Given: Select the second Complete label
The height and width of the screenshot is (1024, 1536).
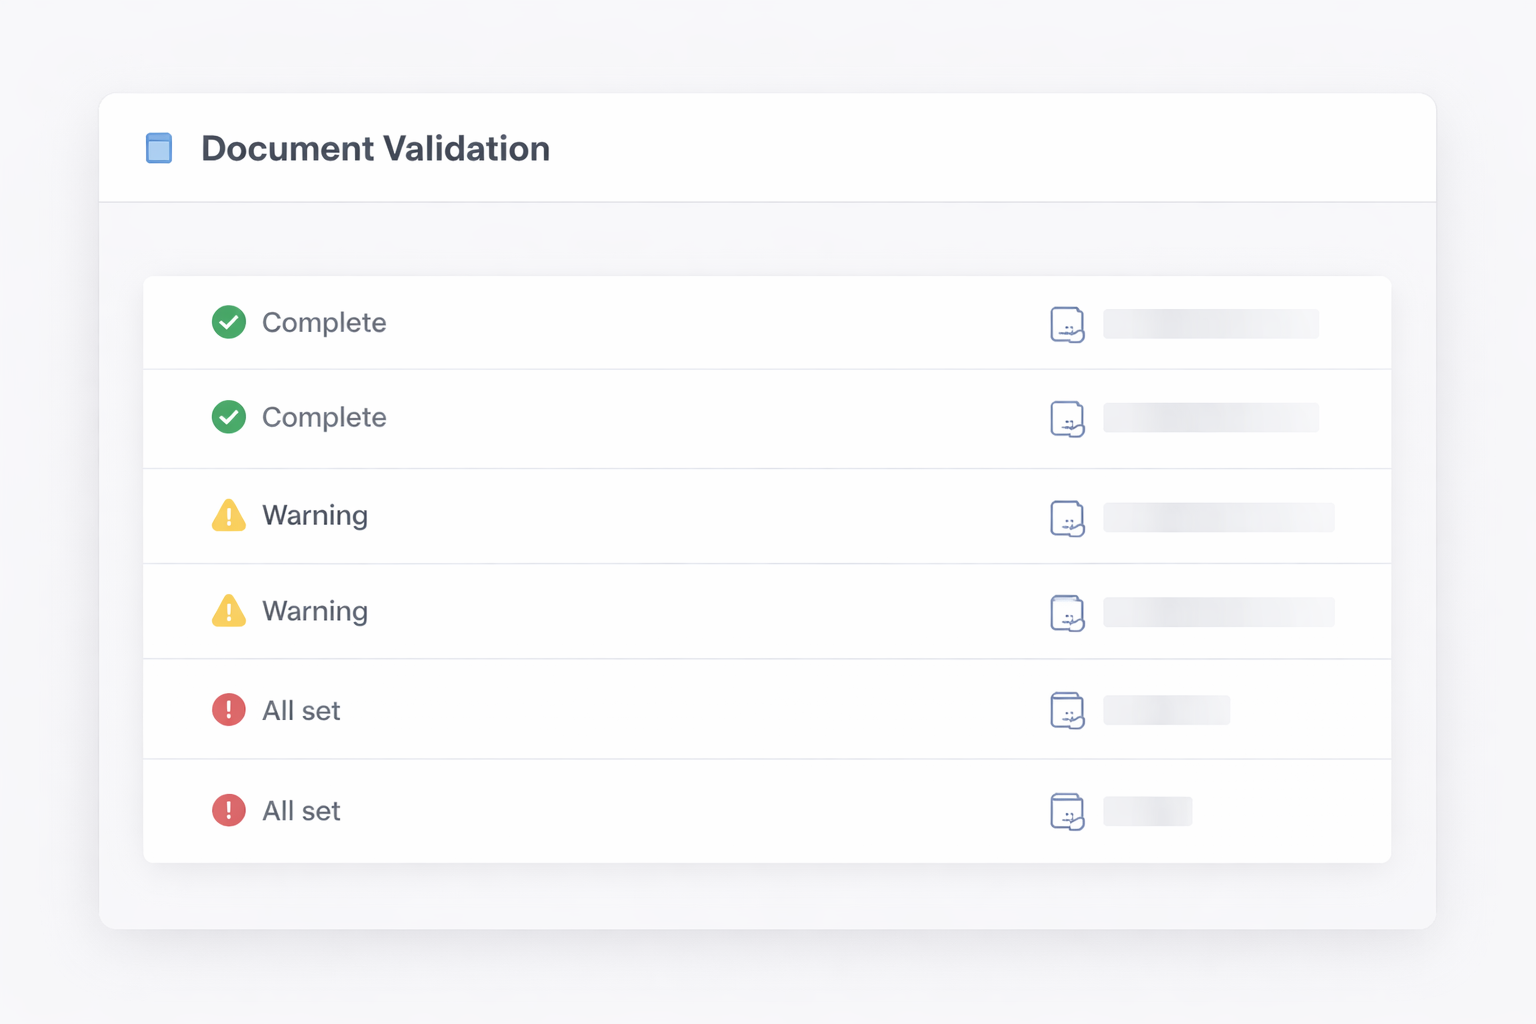Looking at the screenshot, I should [x=324, y=417].
